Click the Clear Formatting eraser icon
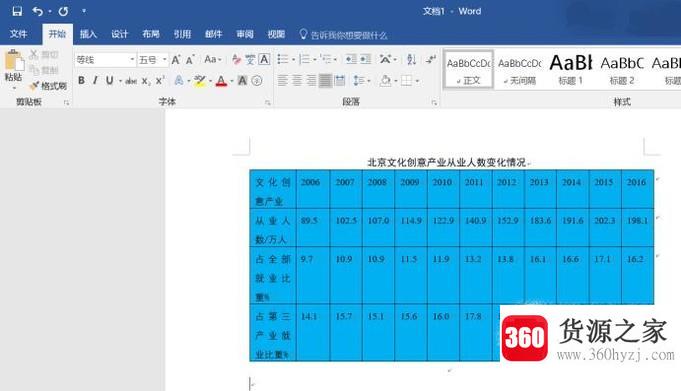The width and height of the screenshot is (681, 391). tap(237, 60)
